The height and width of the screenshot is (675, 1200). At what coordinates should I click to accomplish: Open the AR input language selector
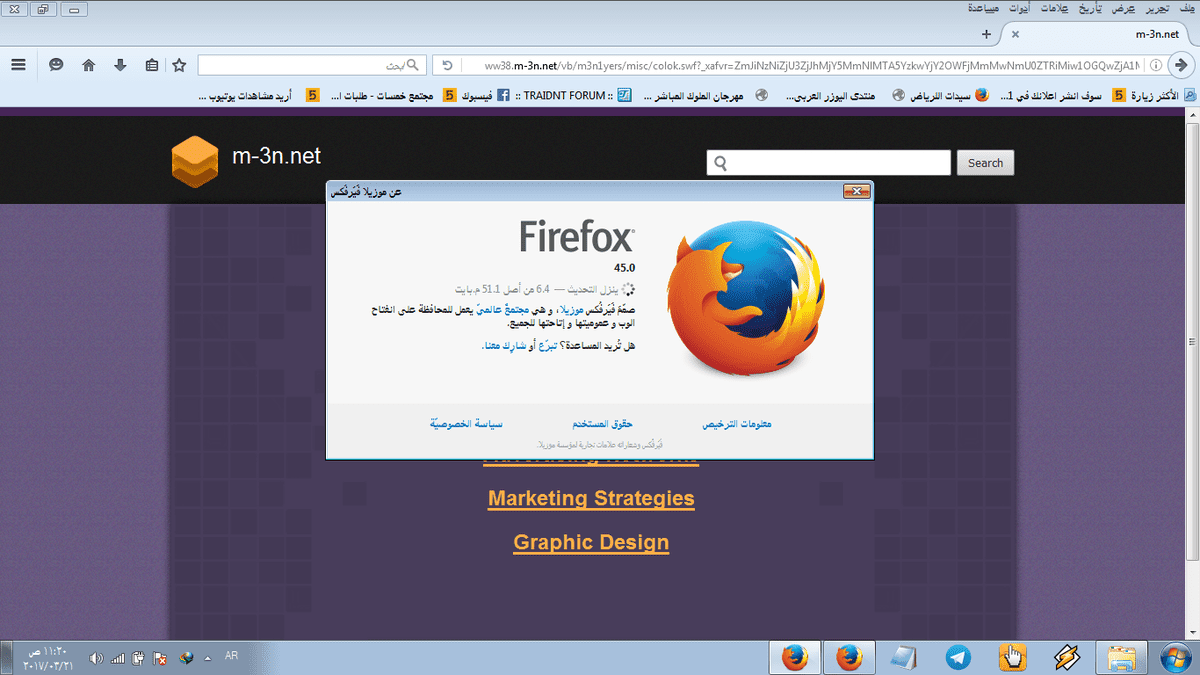pos(232,656)
